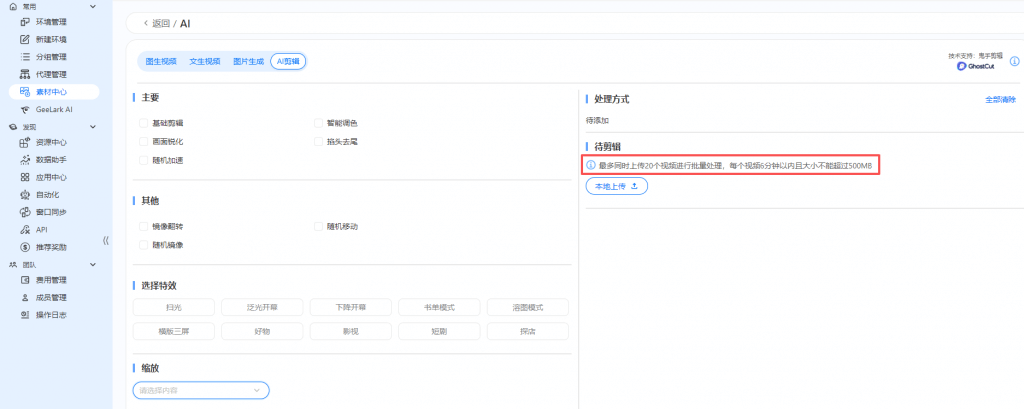This screenshot has width=1024, height=409.
Task: Open 代理管理 in the sidebar
Action: (50, 74)
